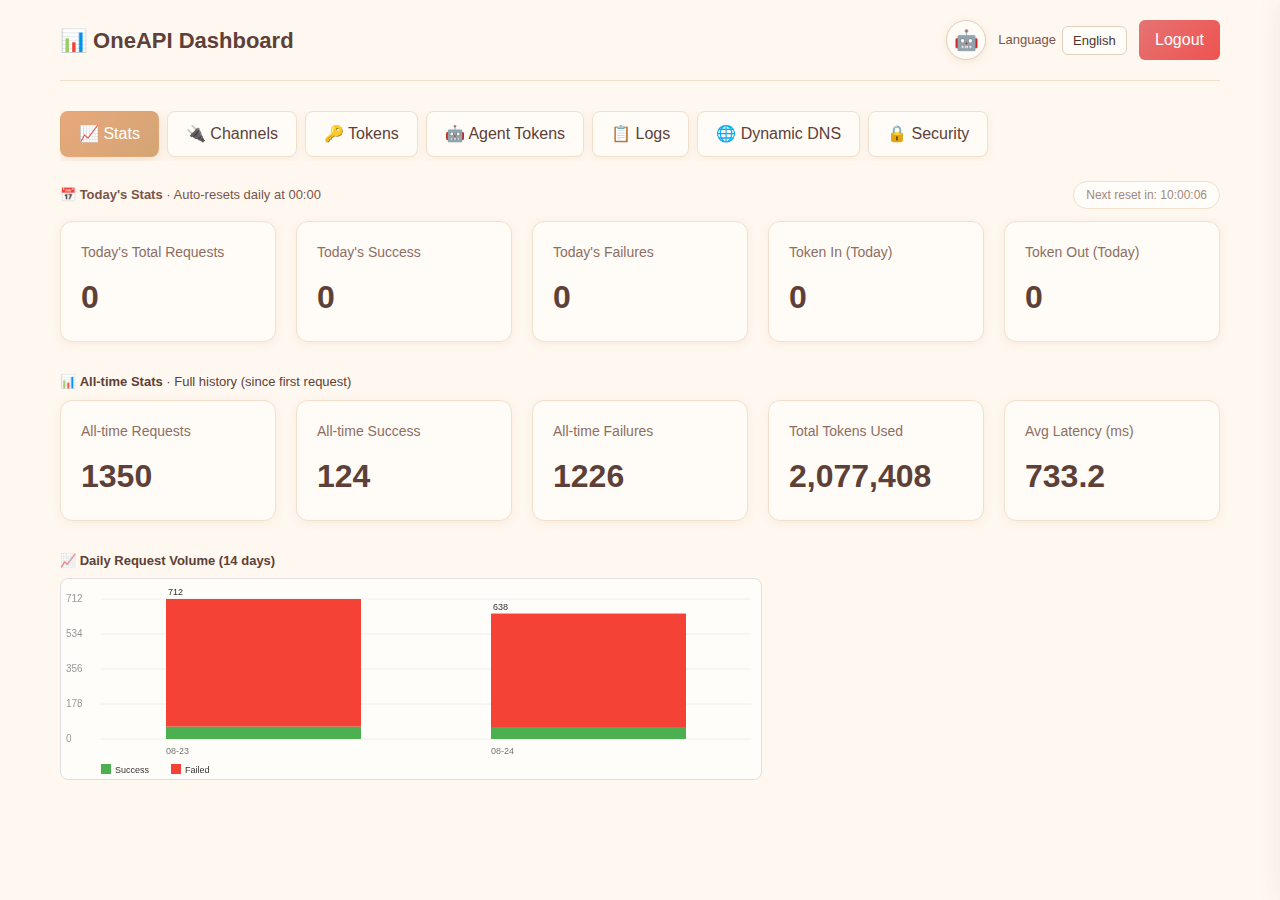
Task: Click the 712 bar value label
Action: pyautogui.click(x=175, y=592)
